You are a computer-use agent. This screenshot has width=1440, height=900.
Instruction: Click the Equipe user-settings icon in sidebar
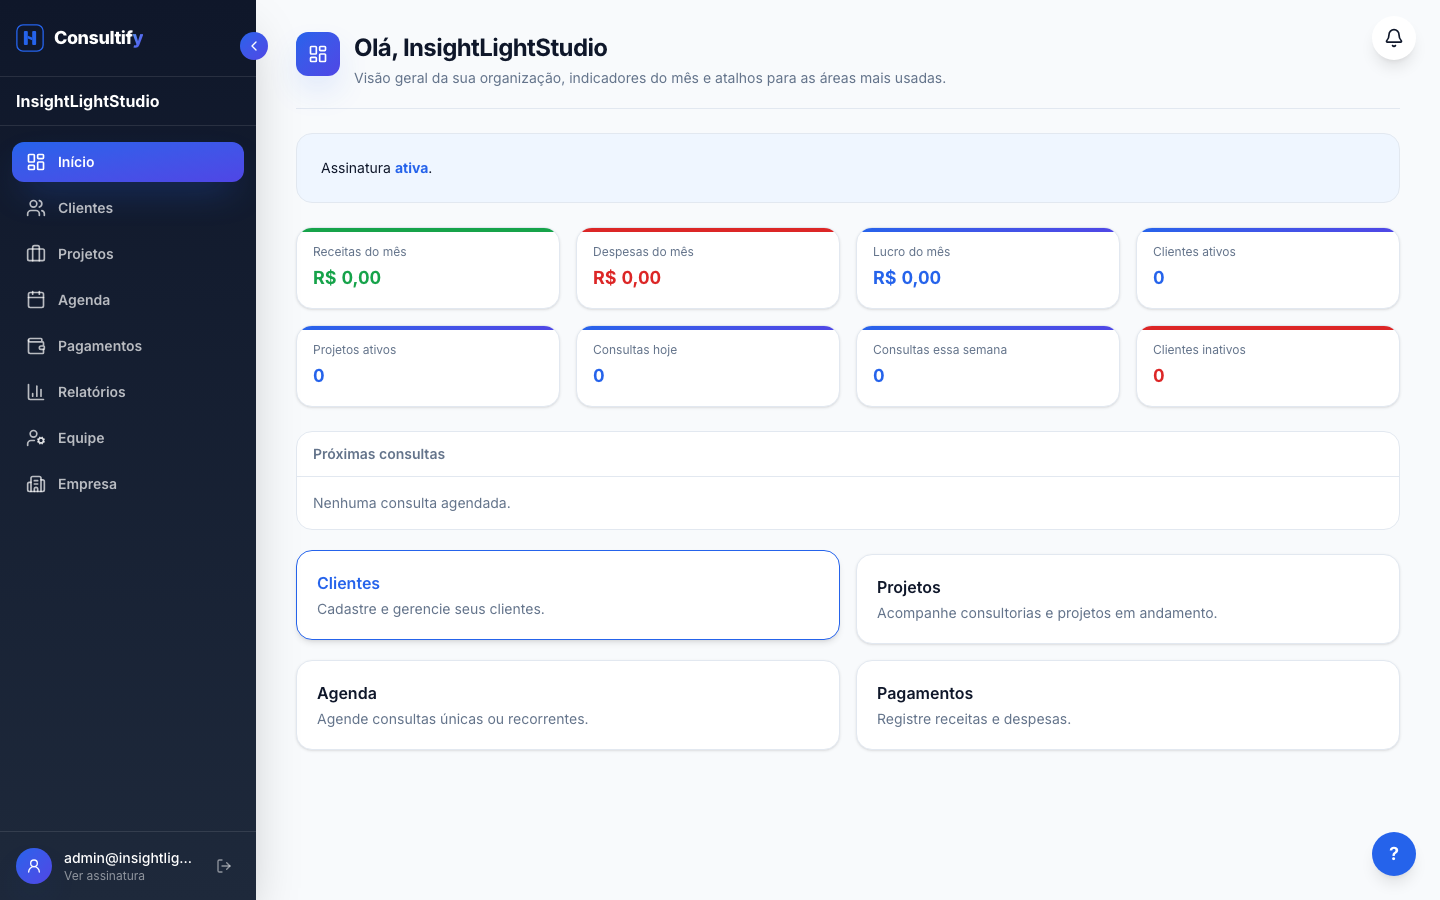tap(36, 438)
